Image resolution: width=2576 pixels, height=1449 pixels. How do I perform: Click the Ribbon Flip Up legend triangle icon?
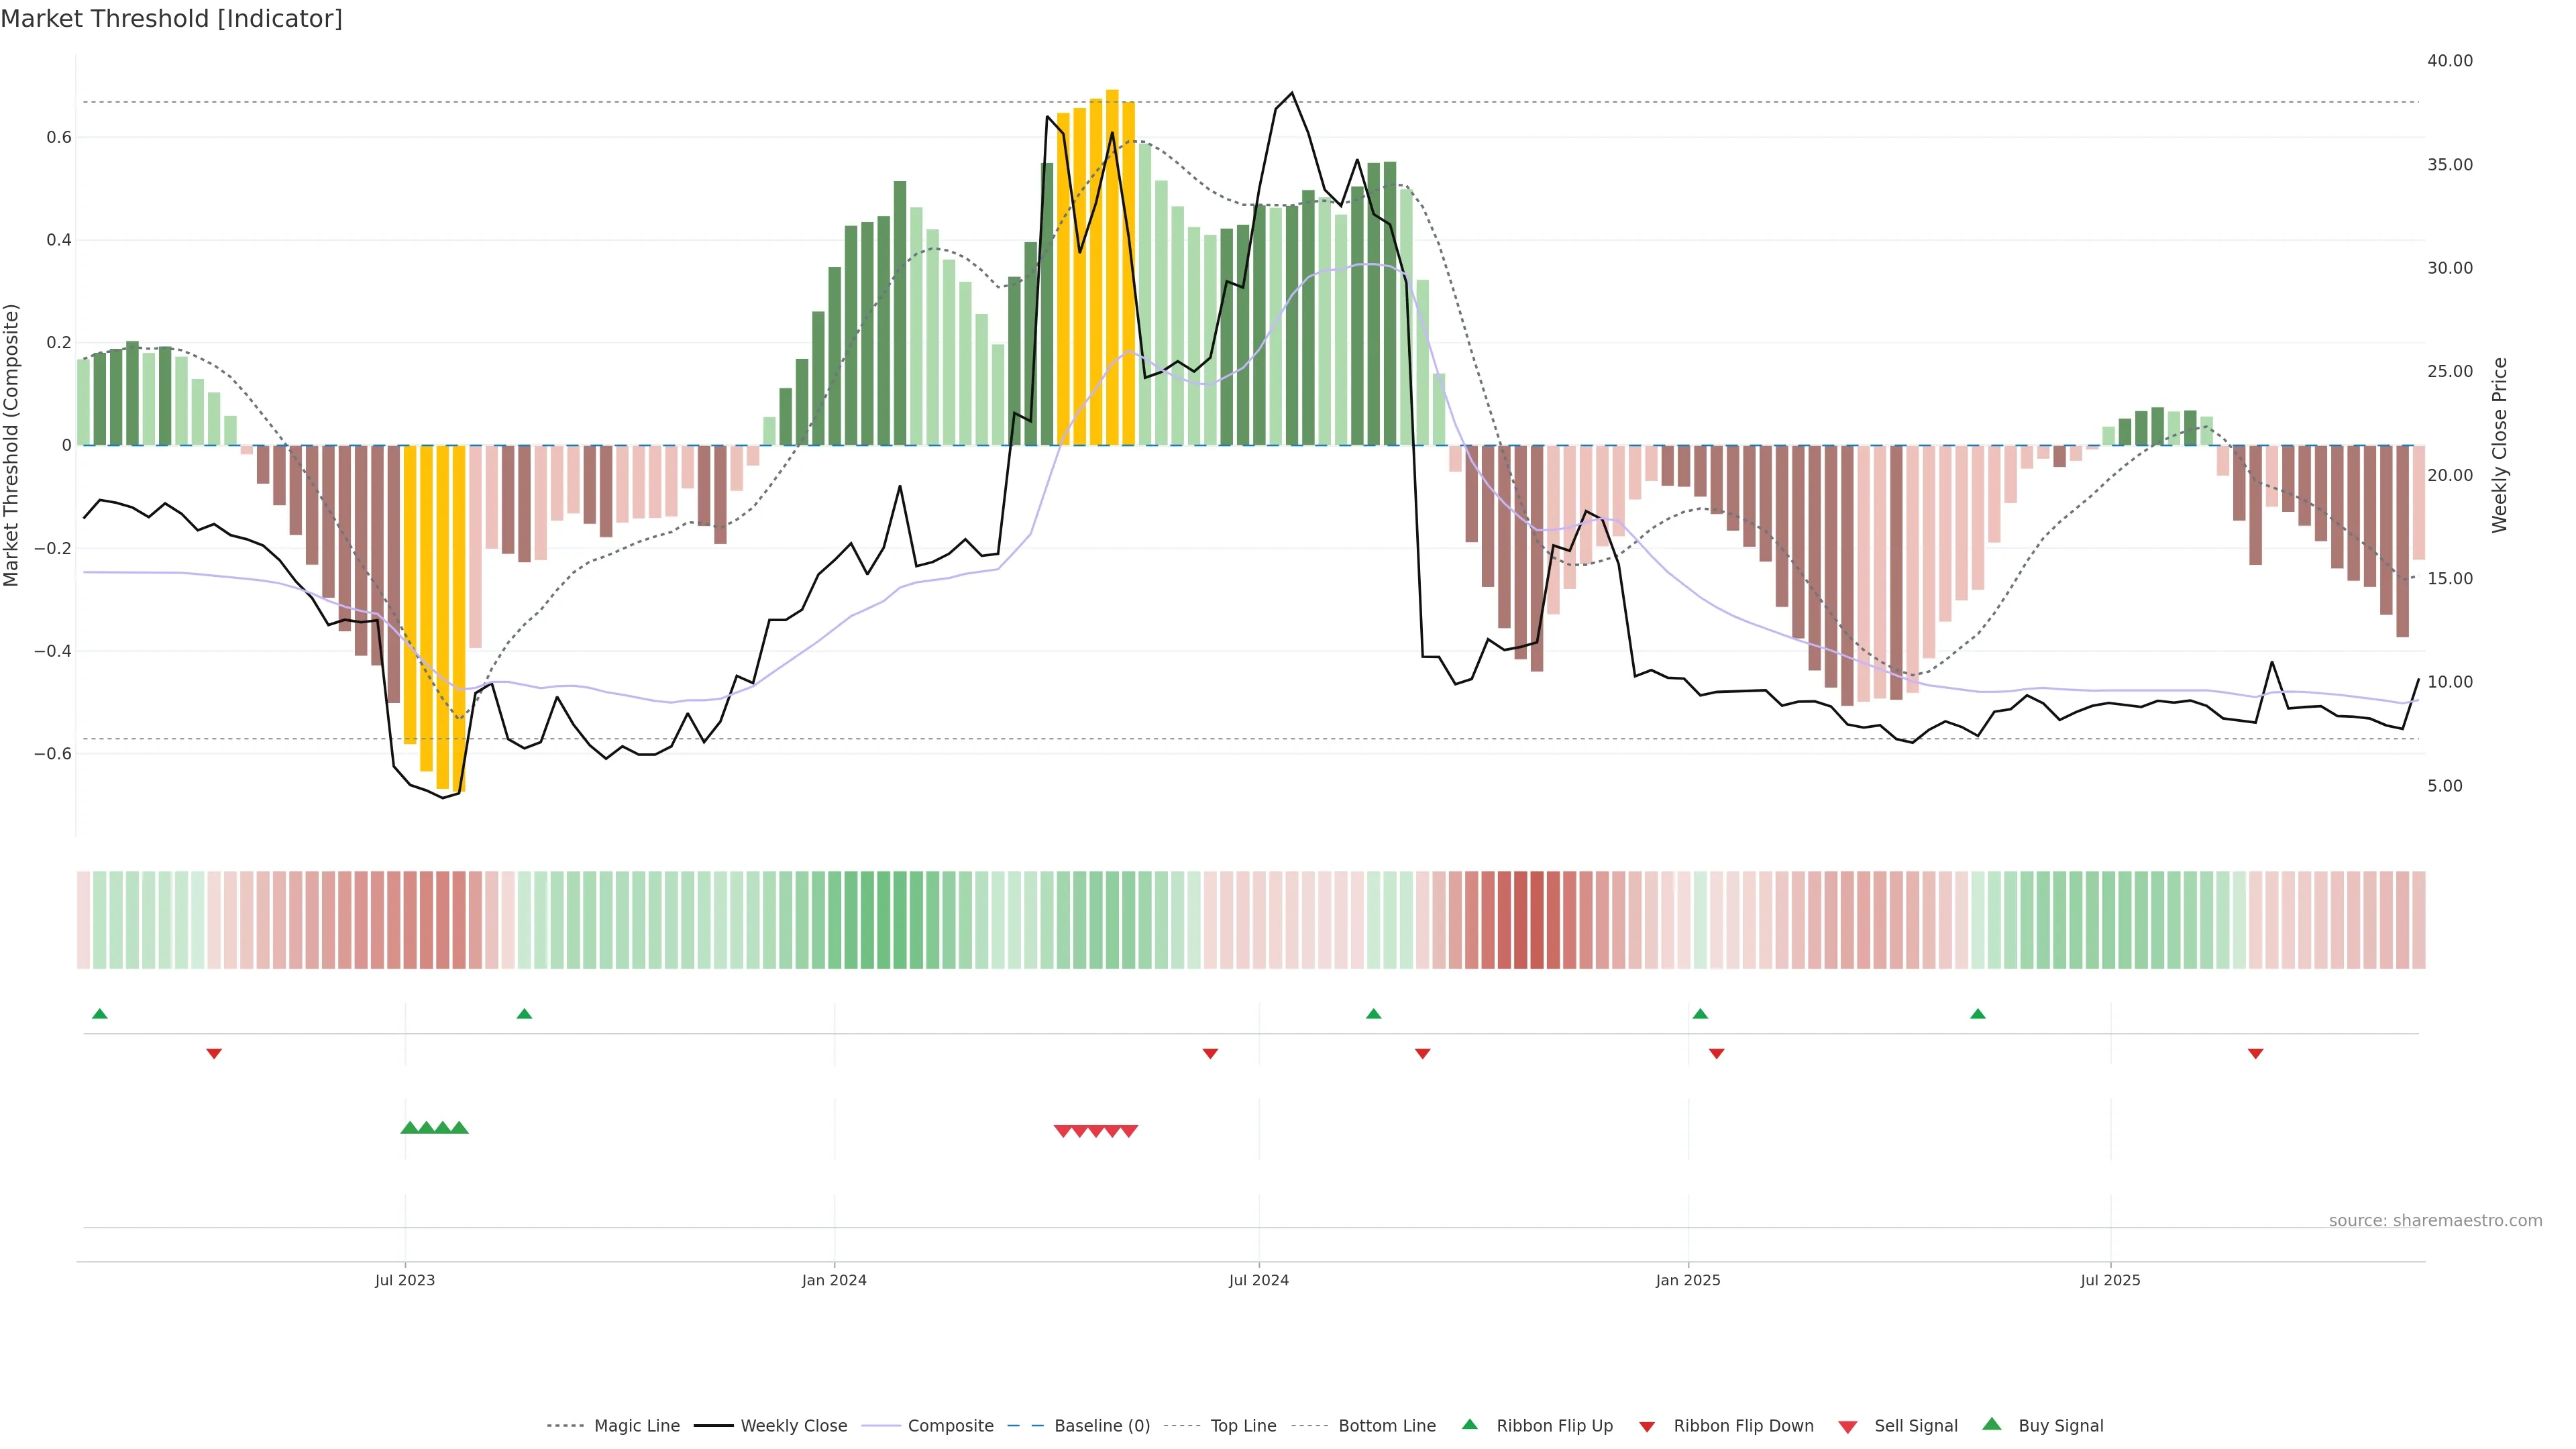[1469, 1424]
